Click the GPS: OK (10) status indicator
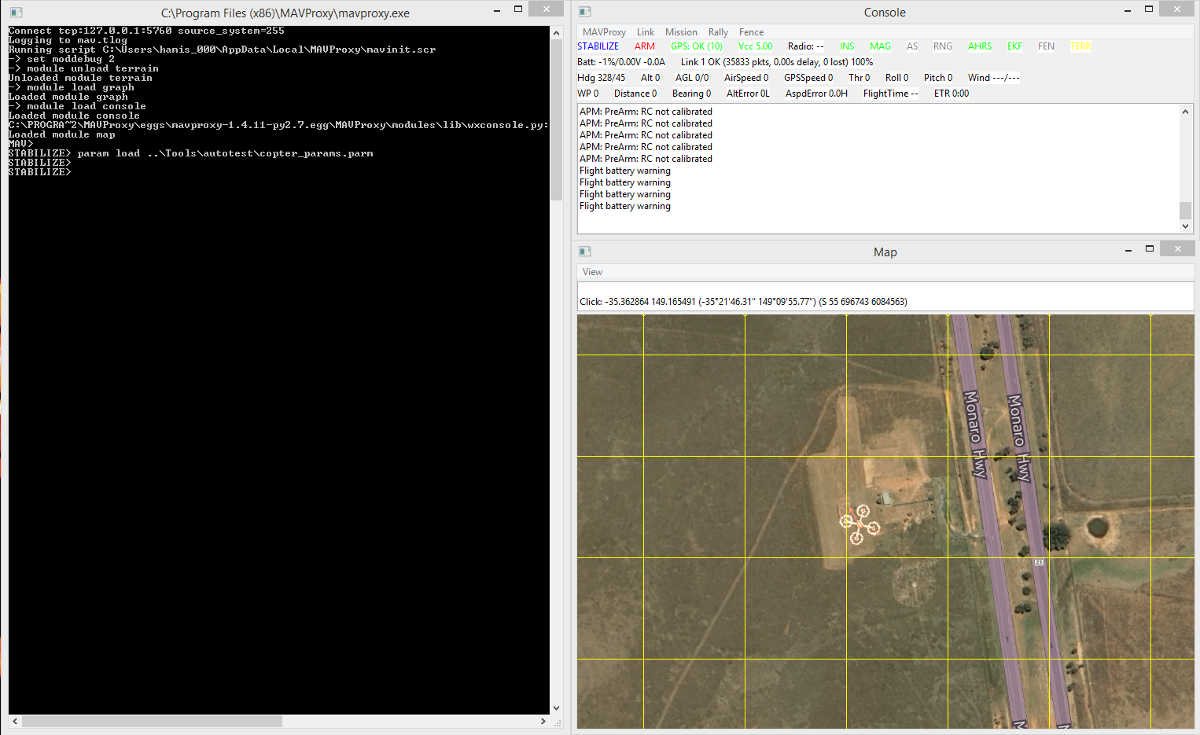 [696, 46]
